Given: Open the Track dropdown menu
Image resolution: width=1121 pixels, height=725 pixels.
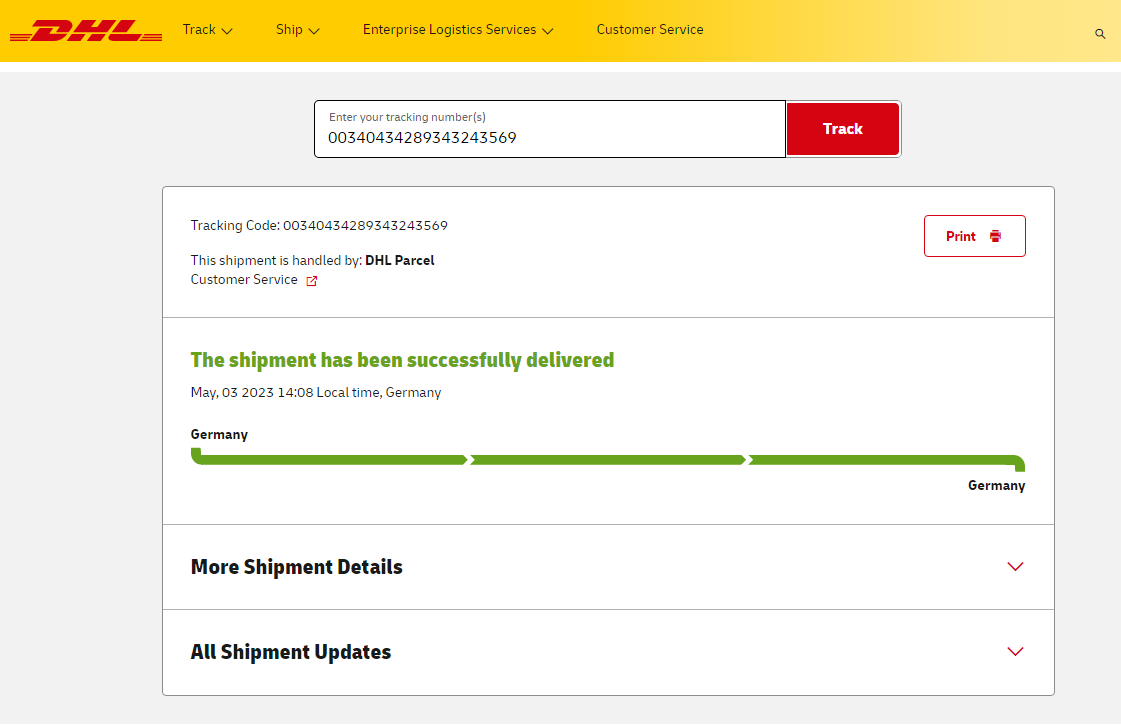Looking at the screenshot, I should (x=207, y=30).
